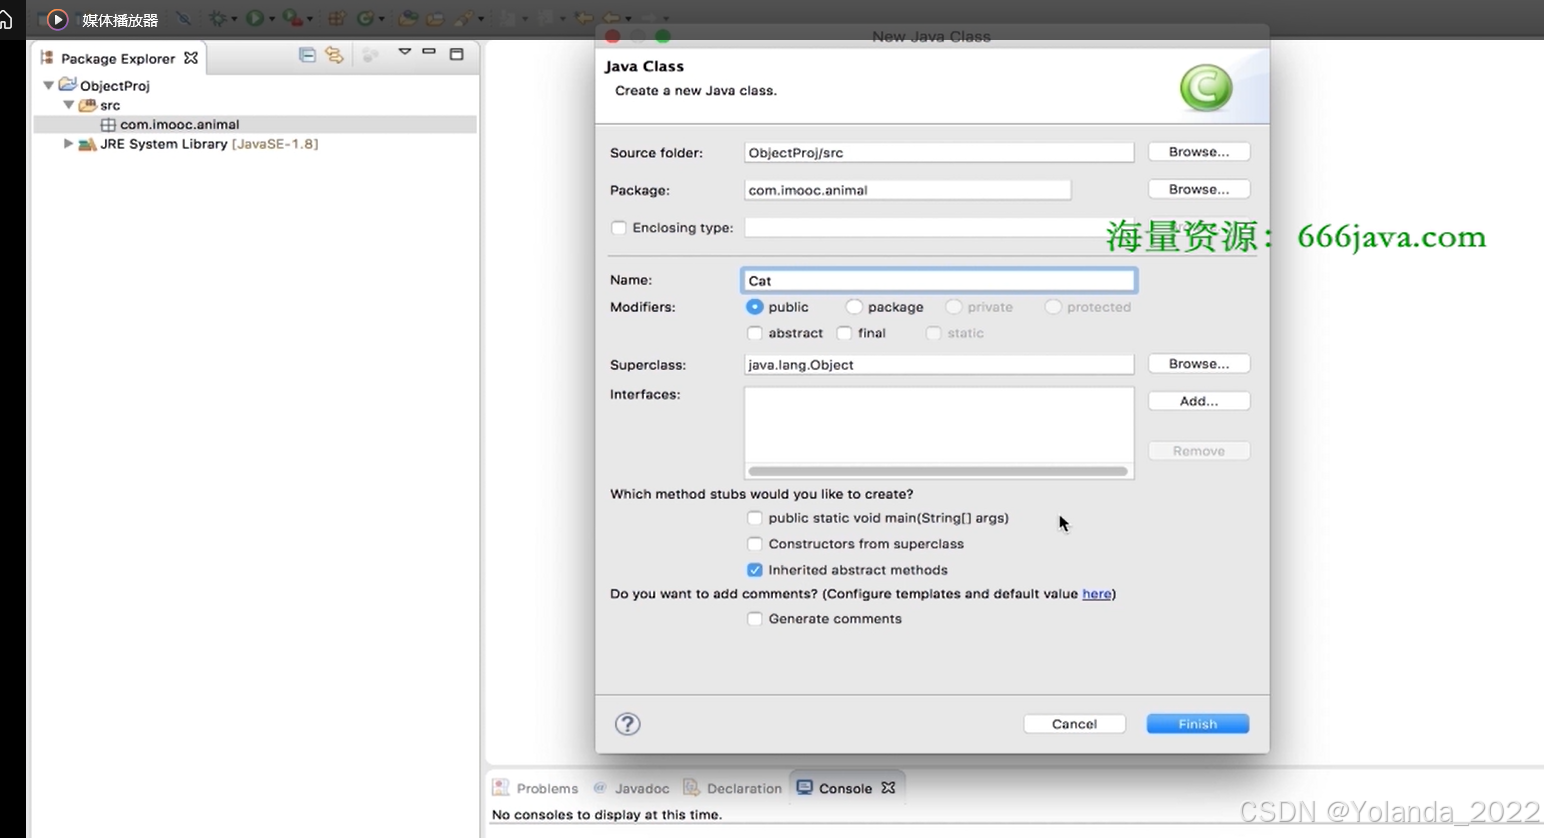Click the home icon at top-left corner
1544x838 pixels.
coord(6,19)
